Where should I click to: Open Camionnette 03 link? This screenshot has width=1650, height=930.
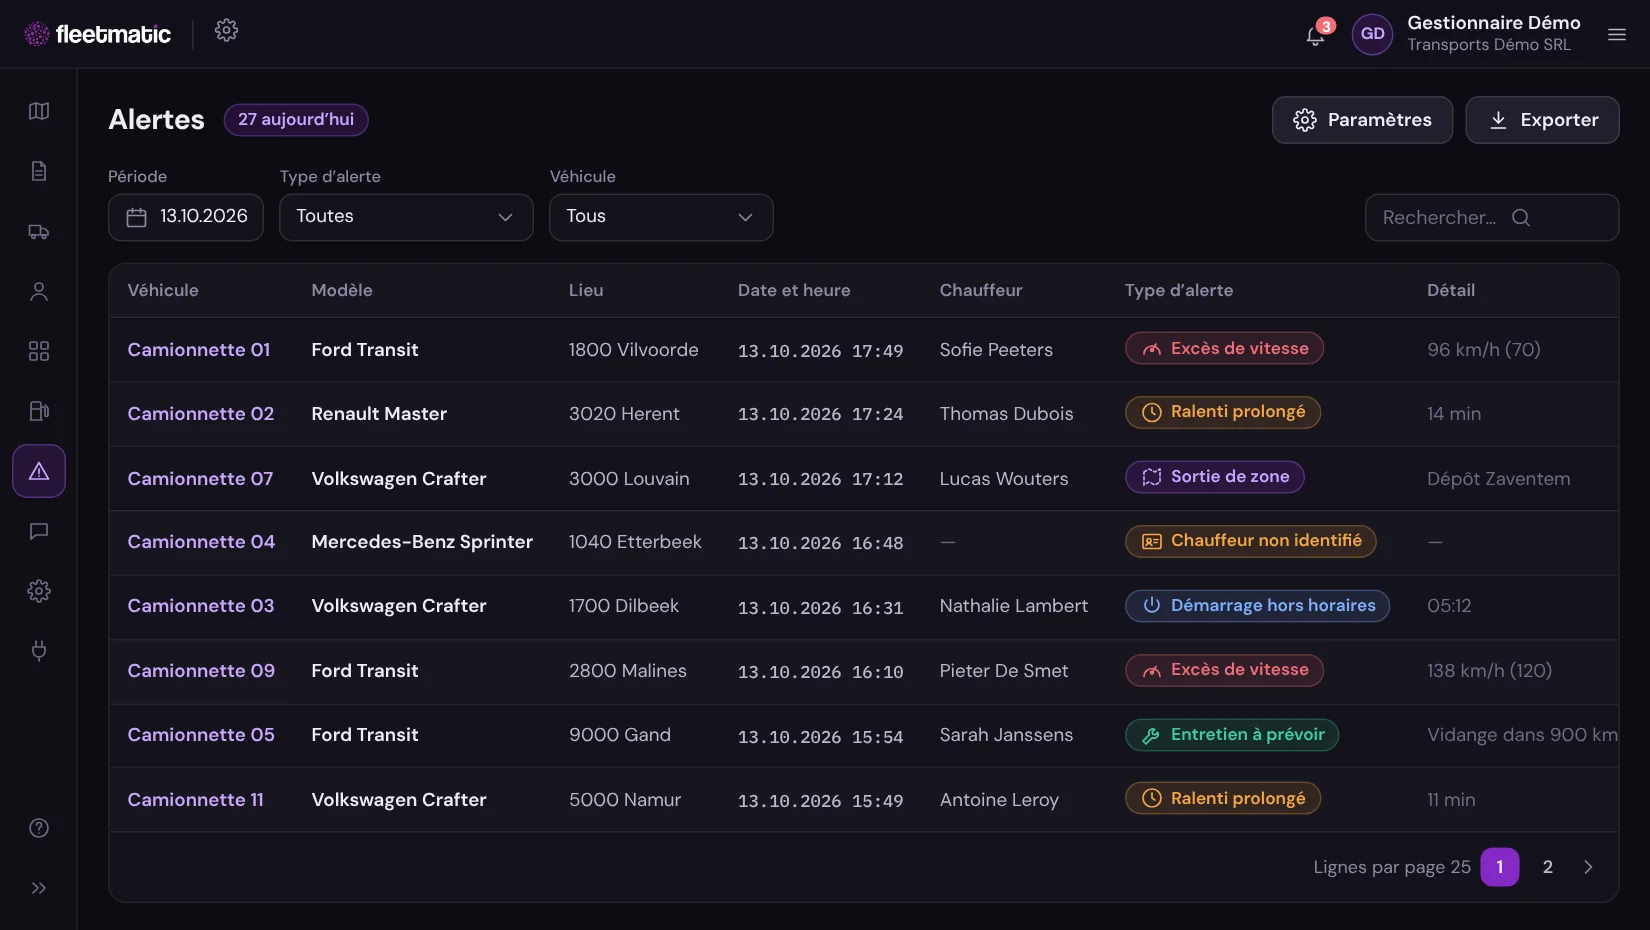201,606
